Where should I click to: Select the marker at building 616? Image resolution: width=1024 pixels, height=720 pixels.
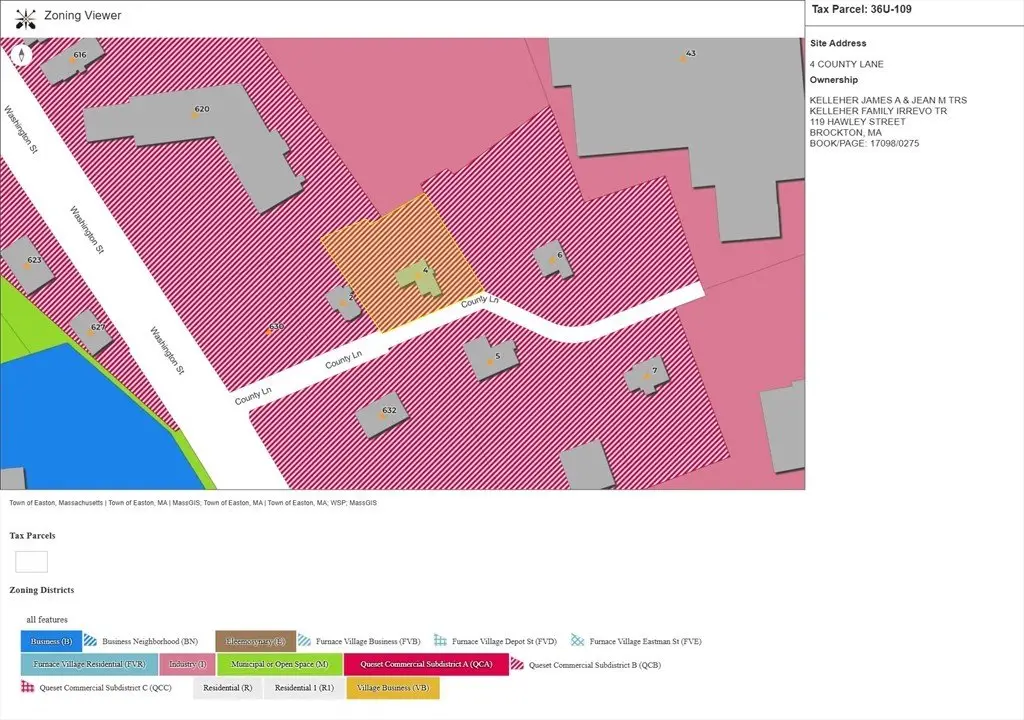pyautogui.click(x=72, y=61)
